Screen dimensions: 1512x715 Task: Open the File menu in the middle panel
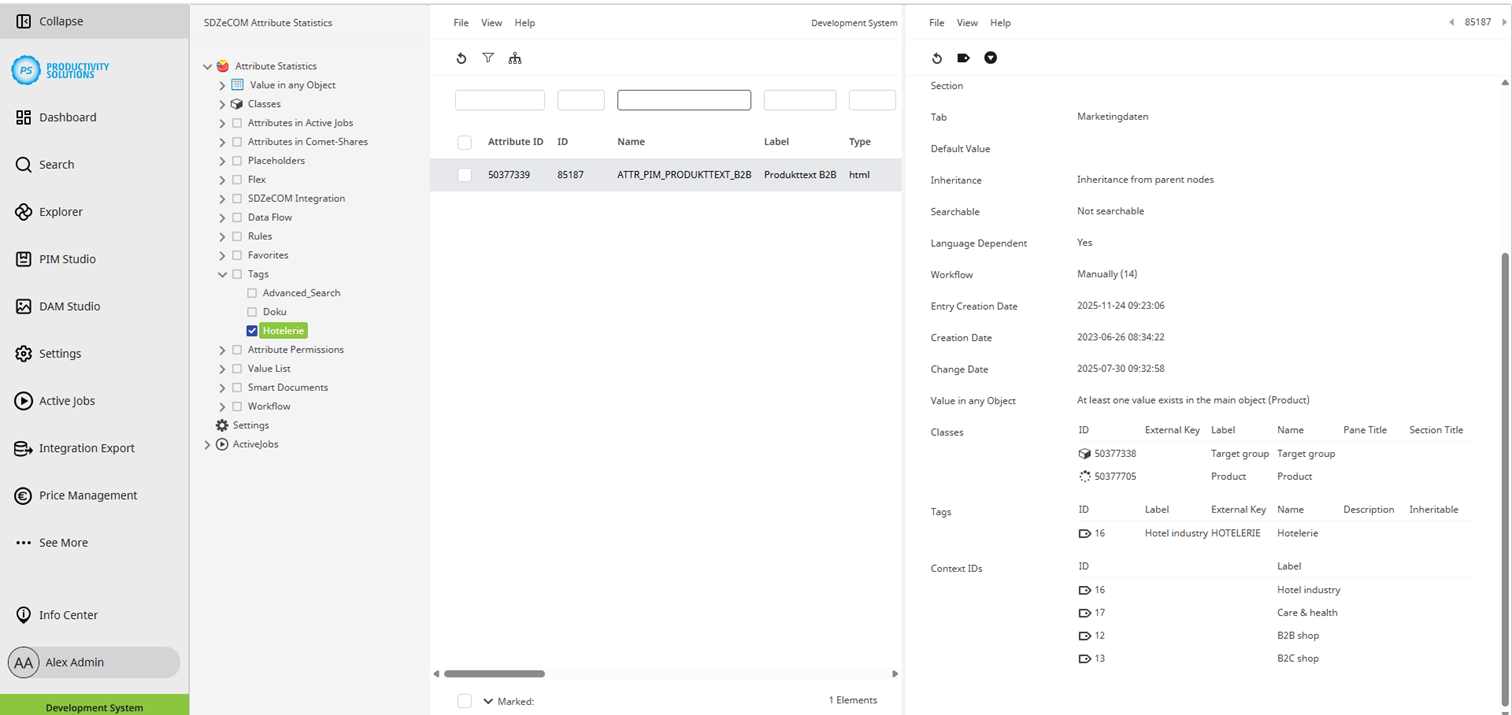click(460, 22)
